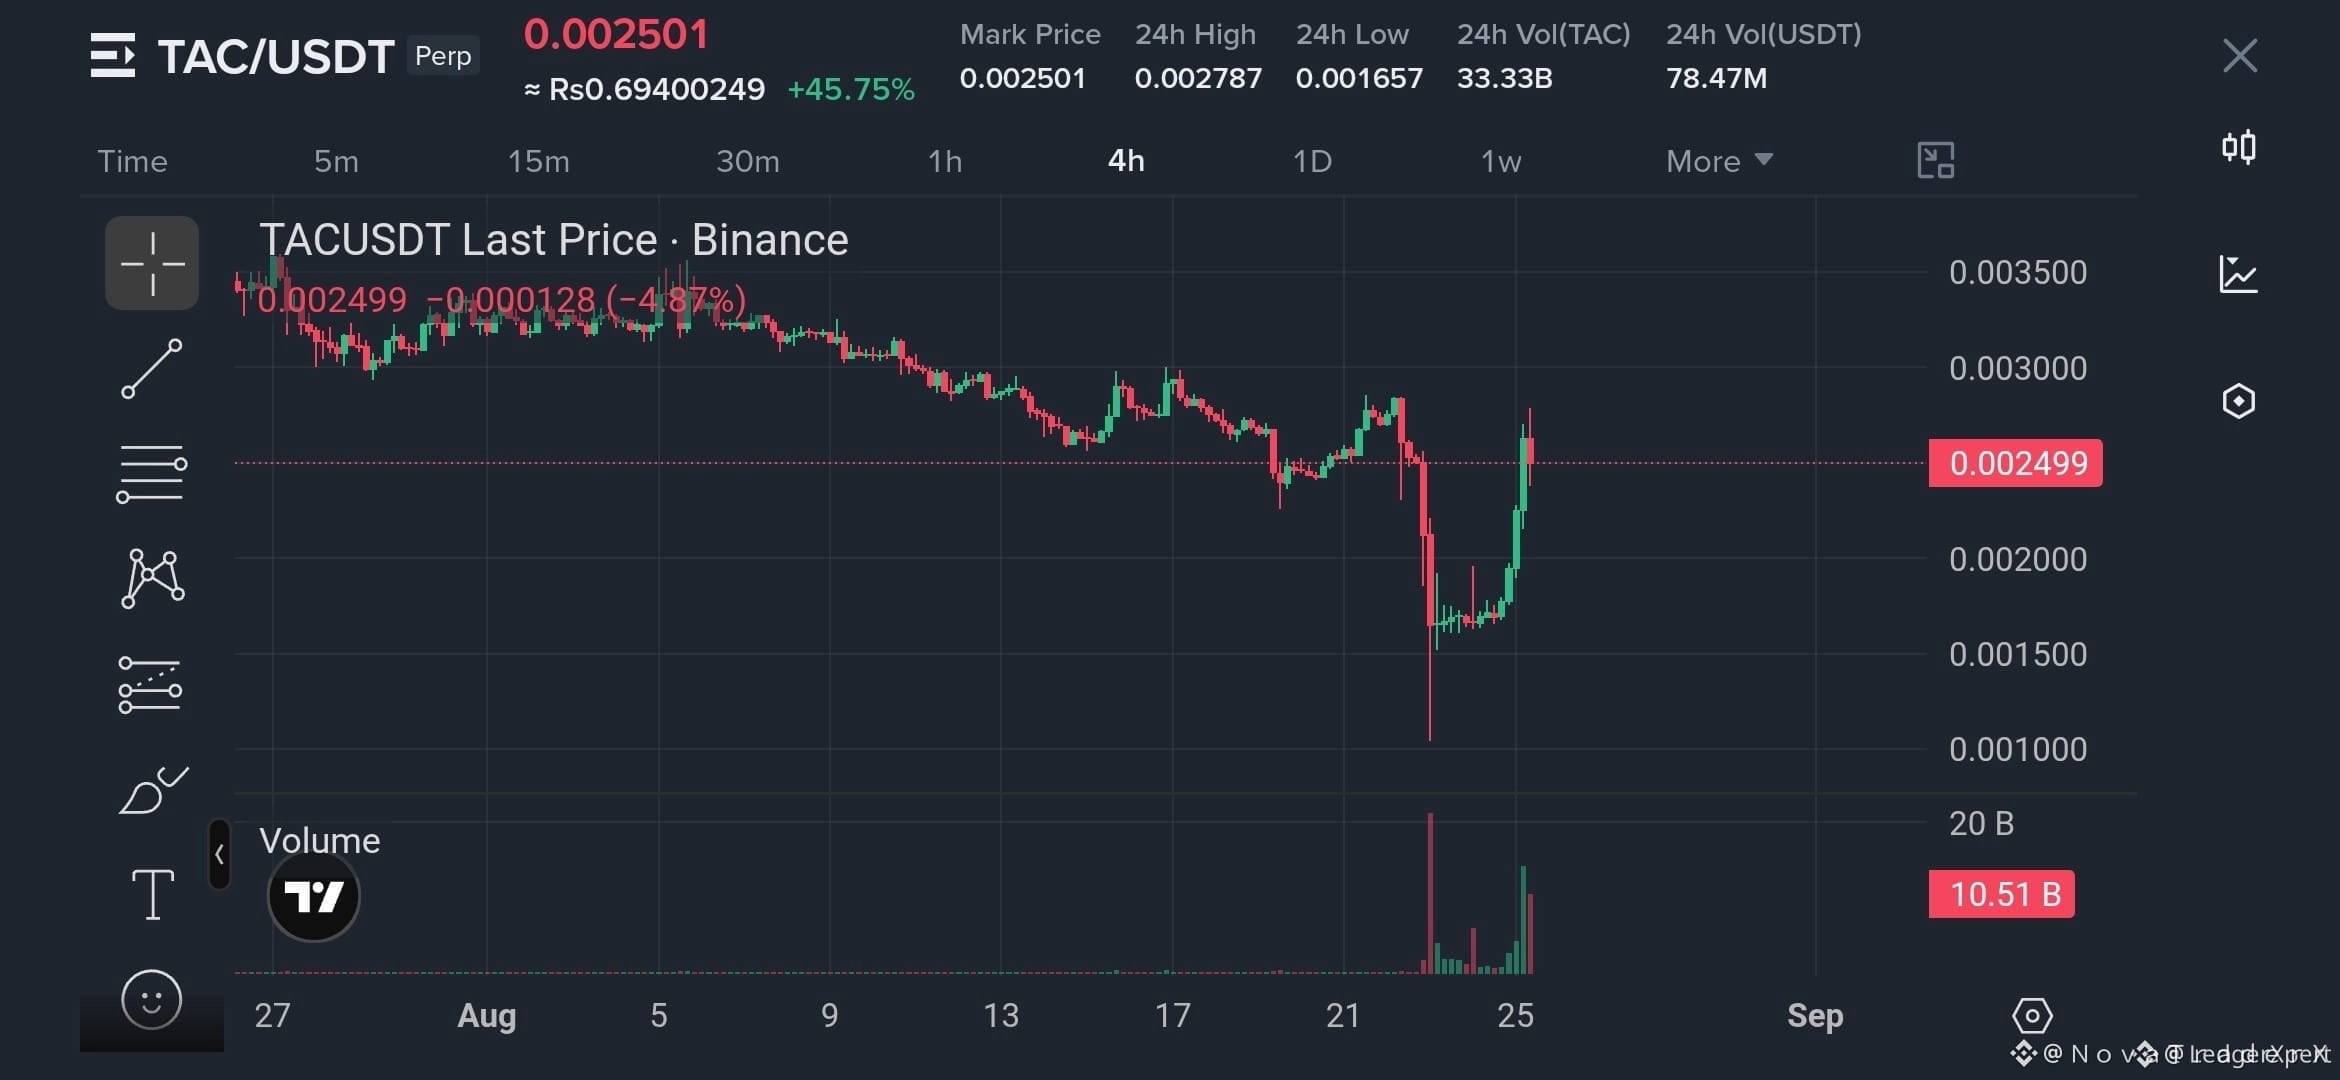
Task: Click the +45.75% change value
Action: (851, 89)
